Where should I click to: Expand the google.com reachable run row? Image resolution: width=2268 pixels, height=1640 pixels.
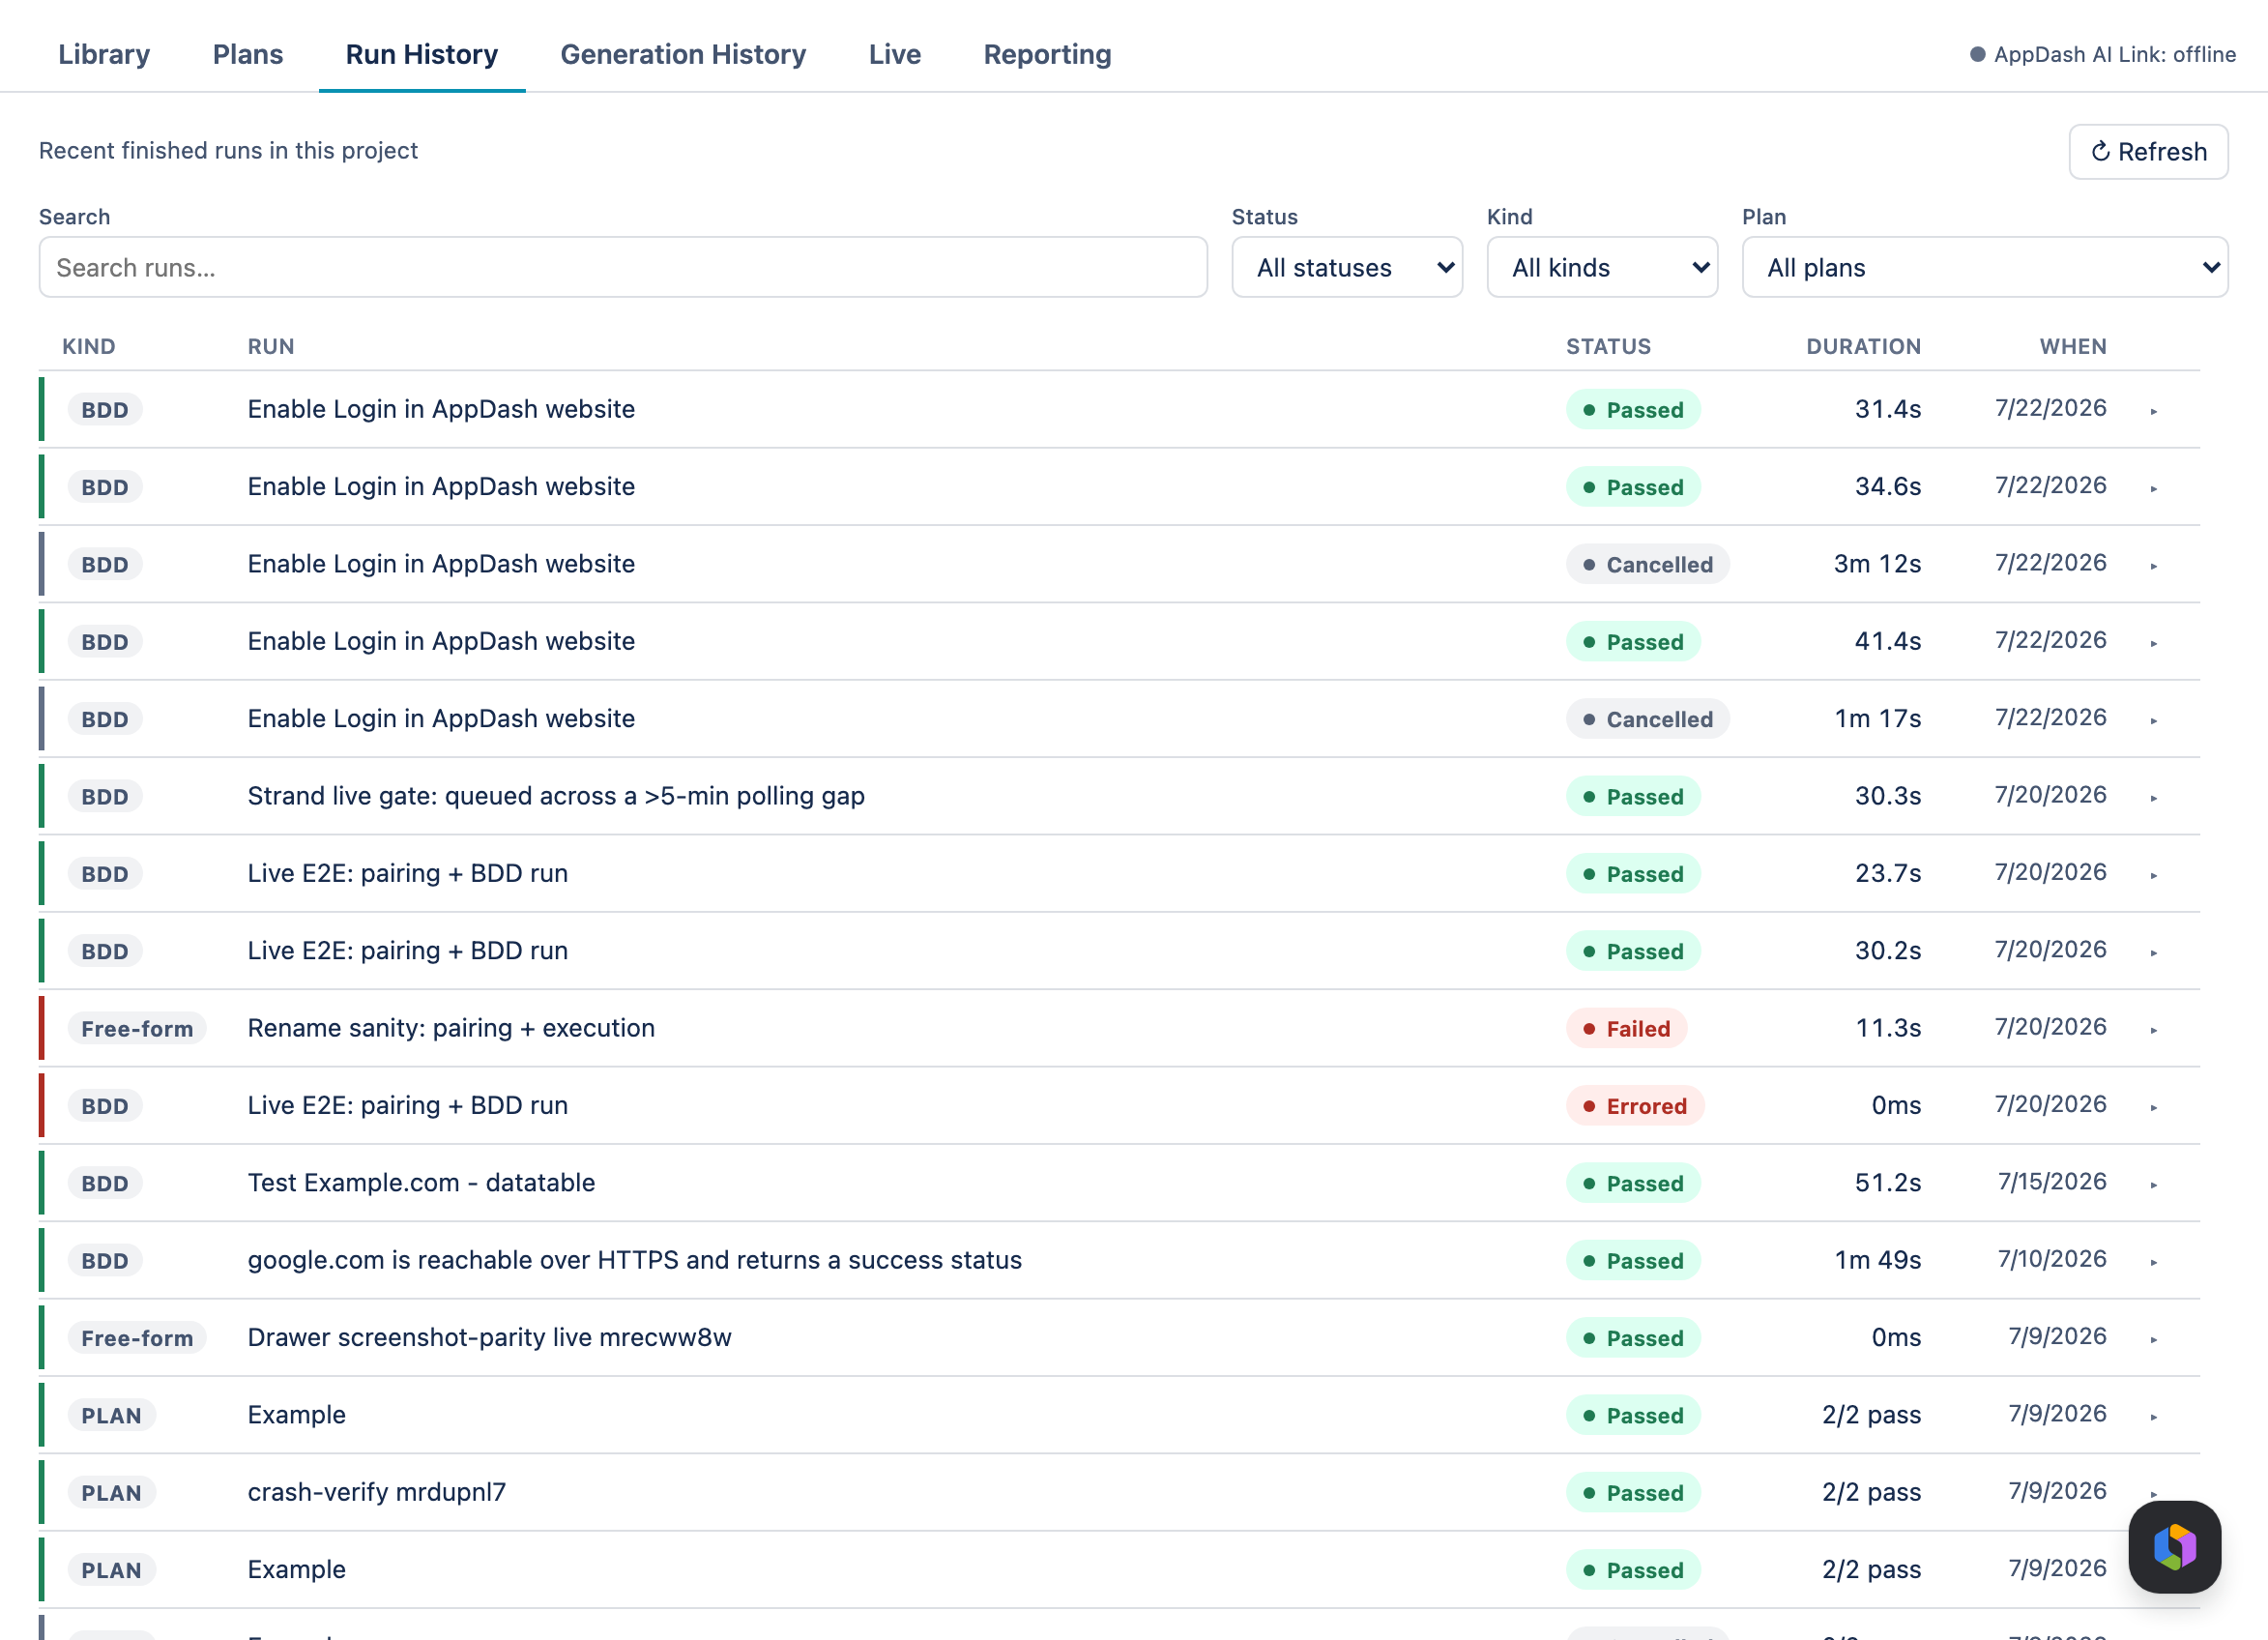pyautogui.click(x=2153, y=1261)
